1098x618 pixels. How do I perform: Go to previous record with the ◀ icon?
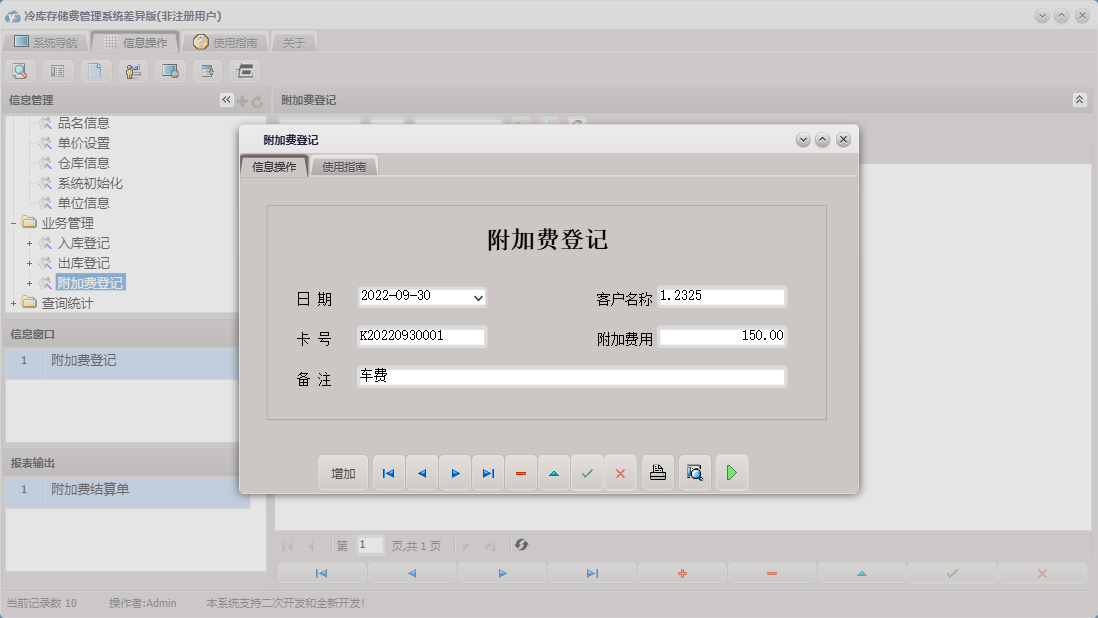pyautogui.click(x=421, y=472)
